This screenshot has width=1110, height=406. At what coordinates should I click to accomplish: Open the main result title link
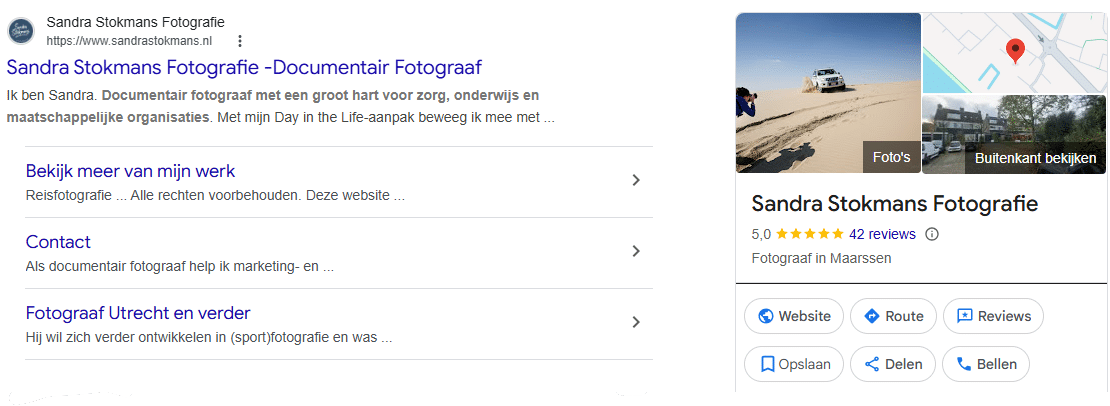244,68
